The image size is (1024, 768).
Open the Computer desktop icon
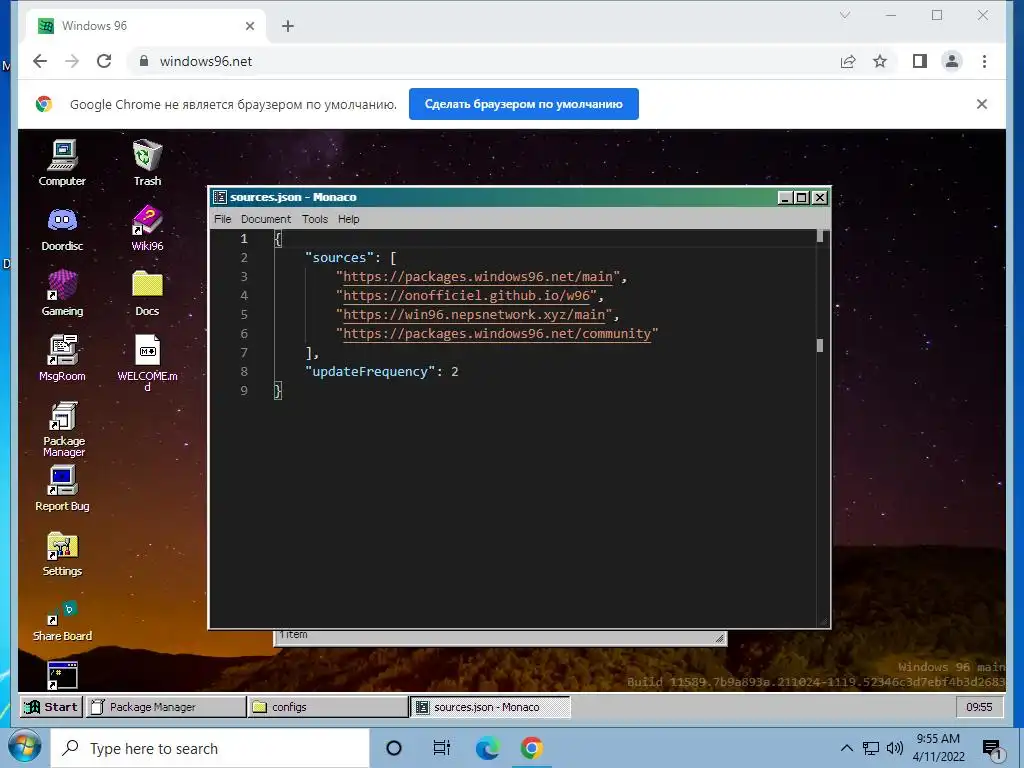pos(62,163)
